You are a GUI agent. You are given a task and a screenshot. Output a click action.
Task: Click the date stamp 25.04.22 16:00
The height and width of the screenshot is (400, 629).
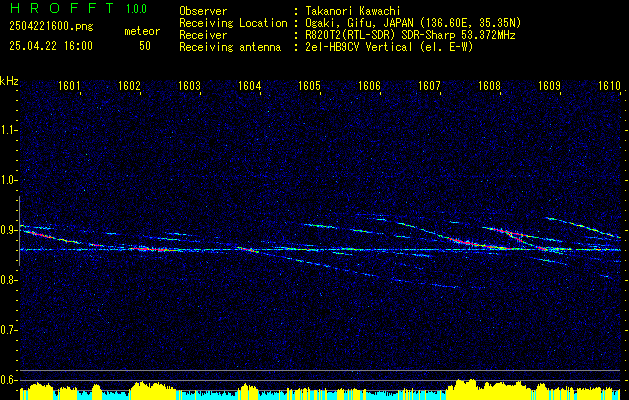tap(51, 46)
